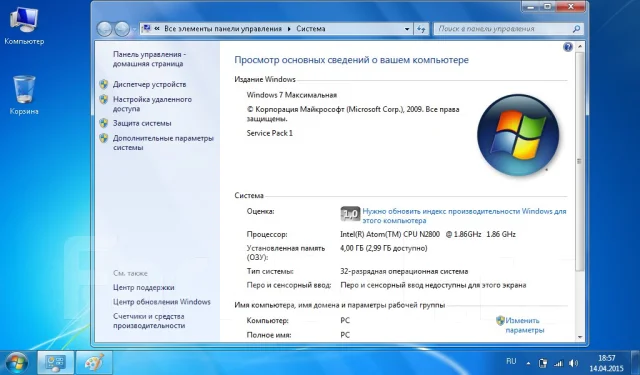This screenshot has height=375, width=640.
Task: Open 'Центр поддержки' link
Action: (144, 288)
